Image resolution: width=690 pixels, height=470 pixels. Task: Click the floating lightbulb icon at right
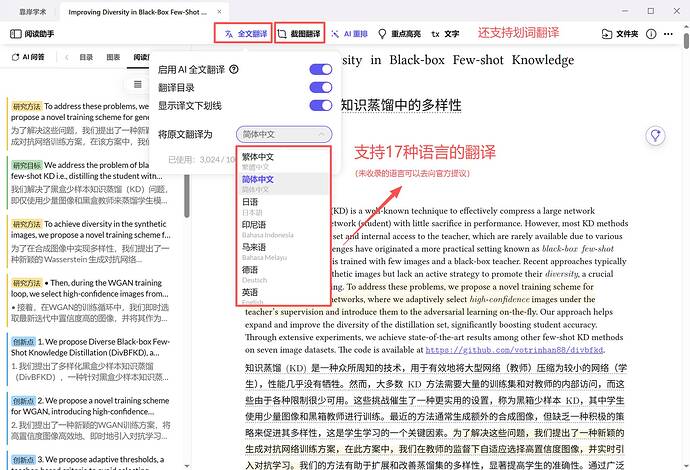pos(655,135)
